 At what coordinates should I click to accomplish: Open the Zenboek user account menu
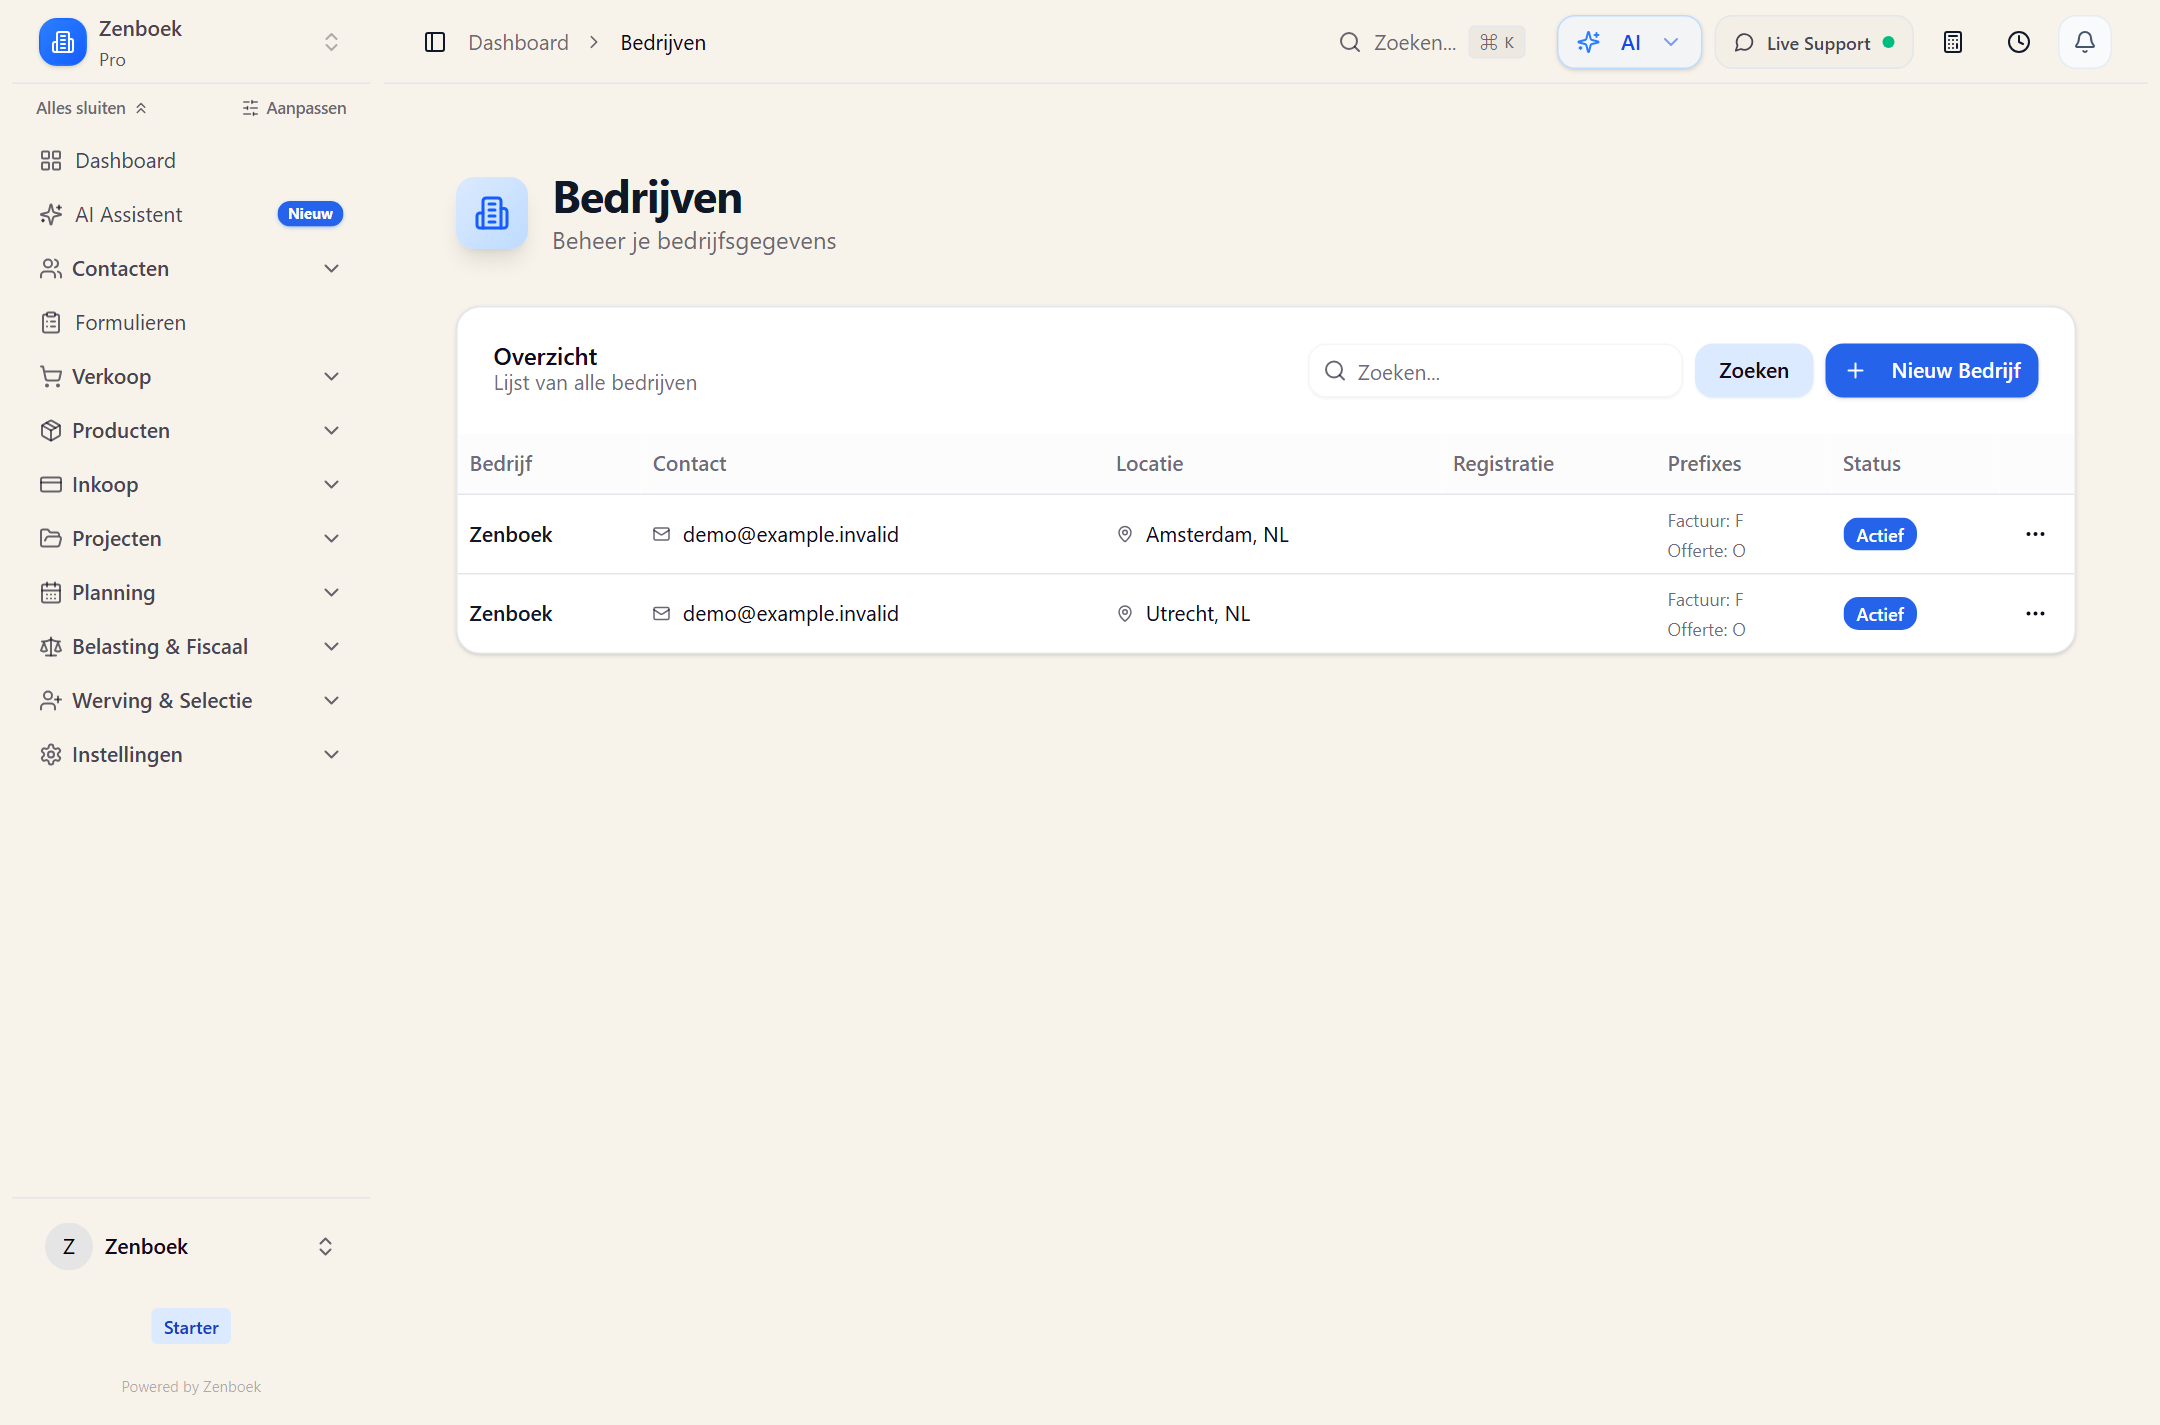[x=190, y=1246]
